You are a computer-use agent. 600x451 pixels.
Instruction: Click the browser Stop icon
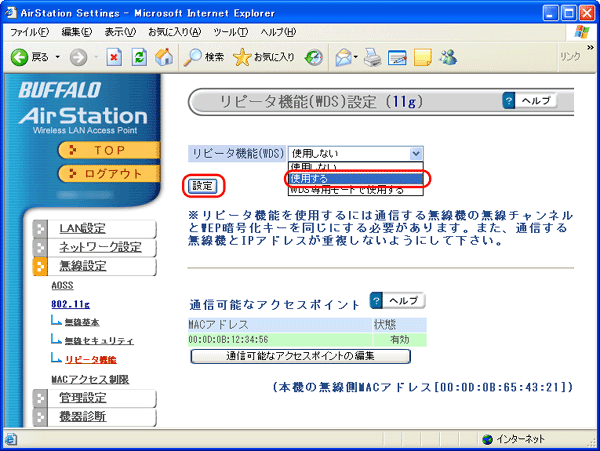[x=116, y=56]
